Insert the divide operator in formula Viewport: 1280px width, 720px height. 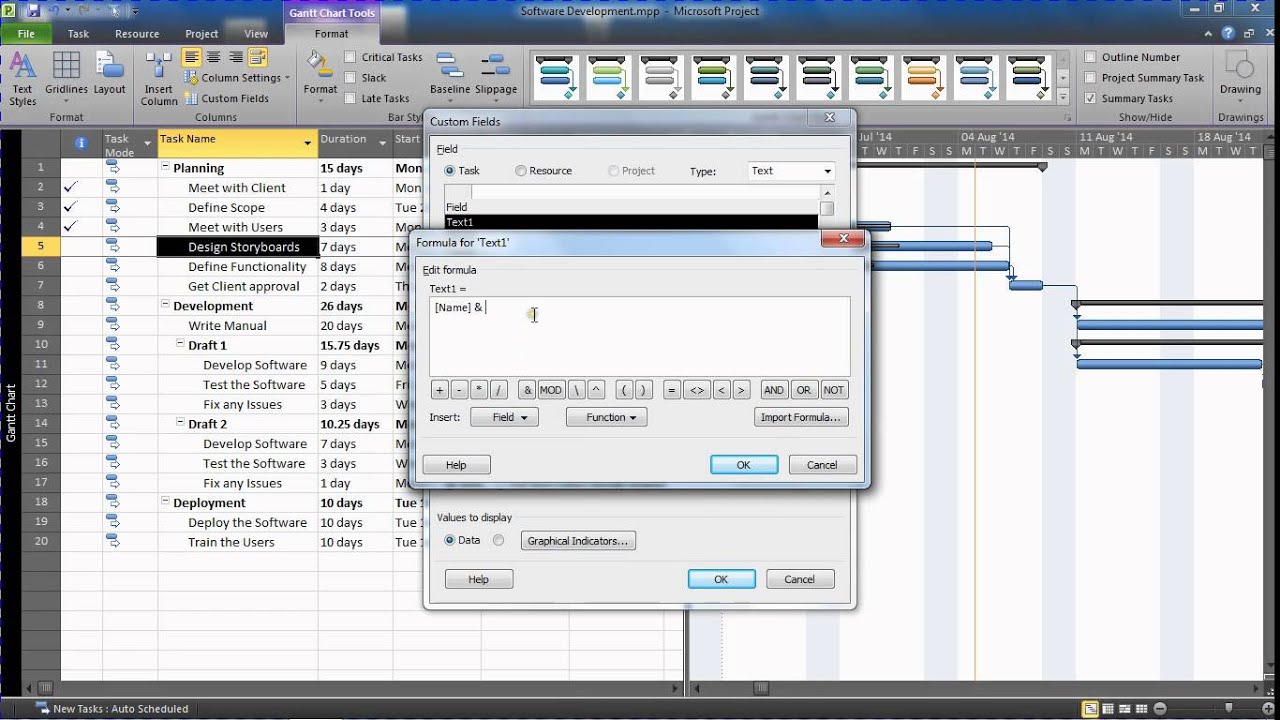(x=499, y=390)
